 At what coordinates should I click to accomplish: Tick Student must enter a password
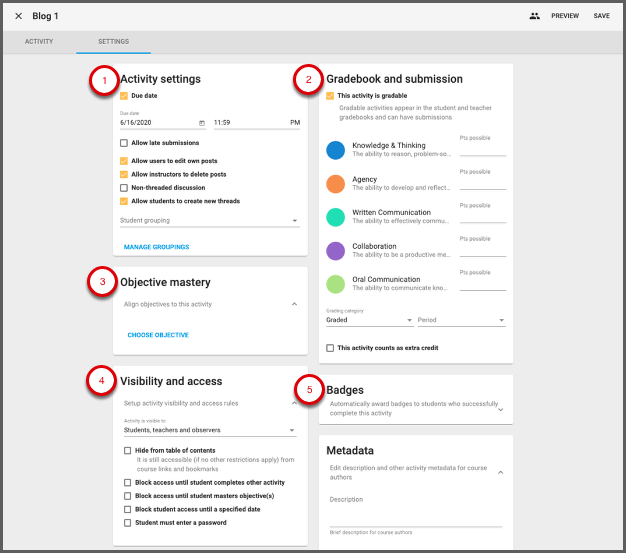(x=127, y=522)
